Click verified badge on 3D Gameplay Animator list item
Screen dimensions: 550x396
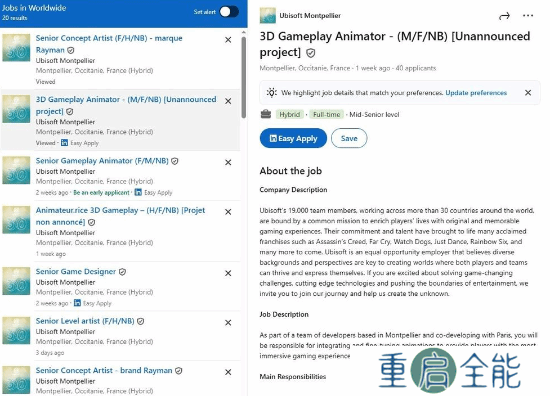(x=69, y=112)
